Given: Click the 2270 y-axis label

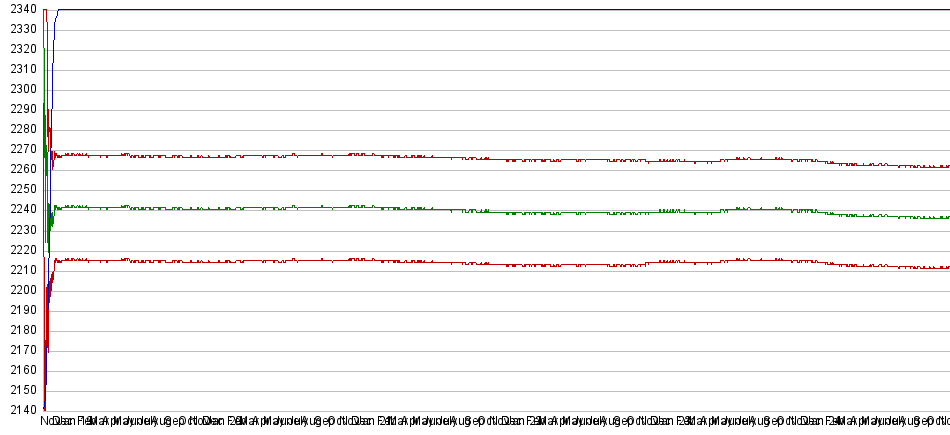Looking at the screenshot, I should point(20,149).
